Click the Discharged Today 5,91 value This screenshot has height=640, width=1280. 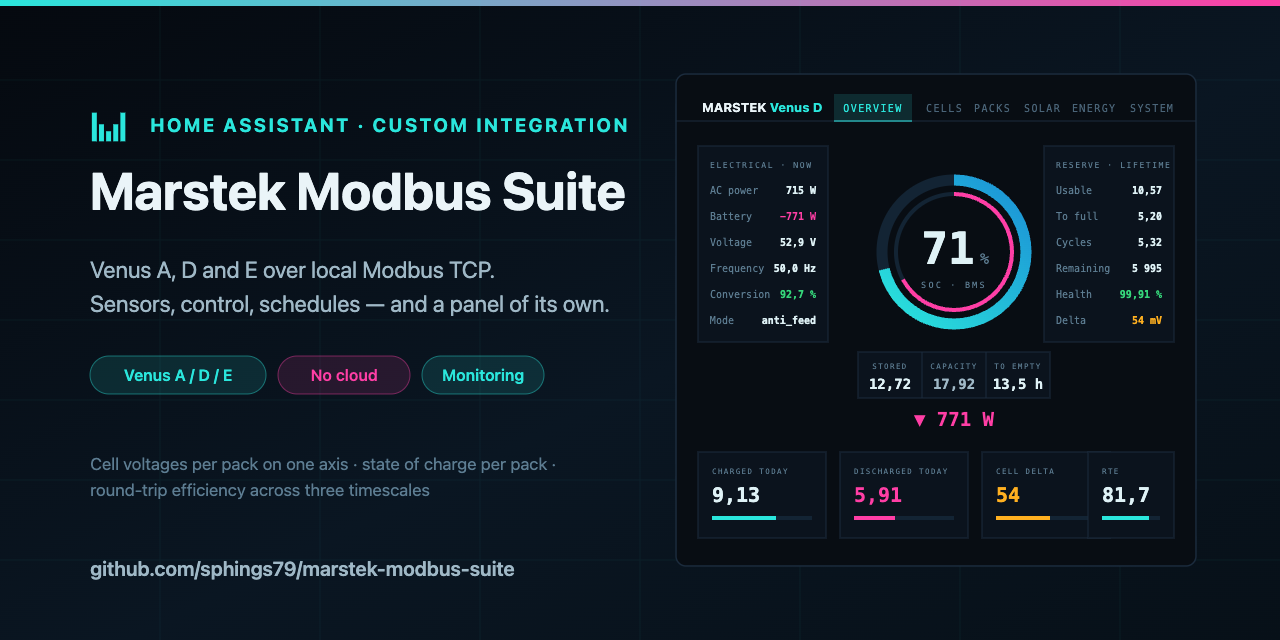click(878, 494)
